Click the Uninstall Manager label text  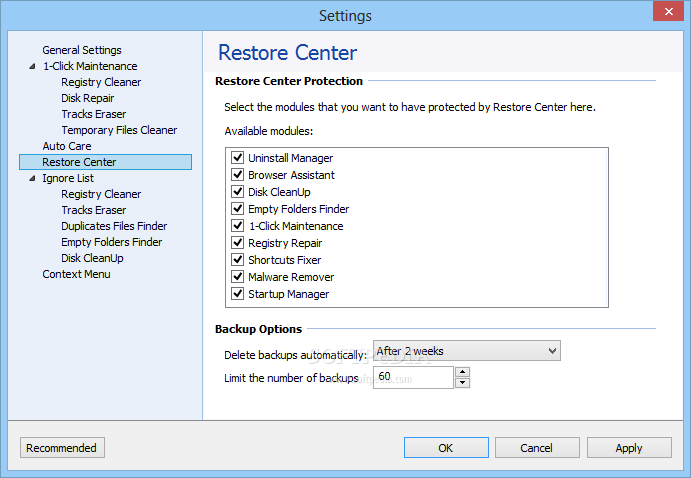(290, 158)
